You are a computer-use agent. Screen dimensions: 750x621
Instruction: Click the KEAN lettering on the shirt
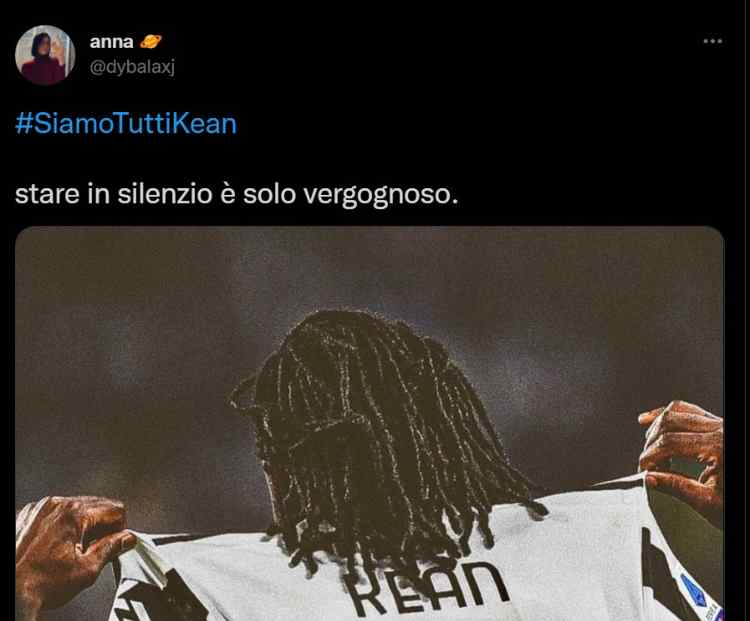point(427,589)
